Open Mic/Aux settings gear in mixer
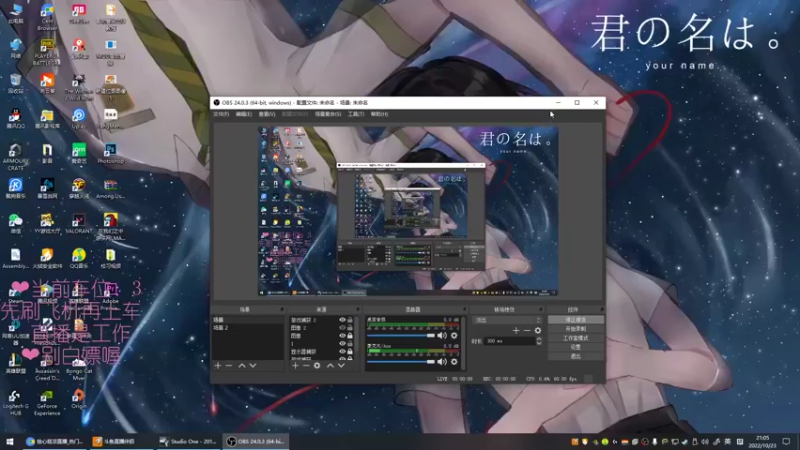This screenshot has height=450, width=800. (x=454, y=362)
